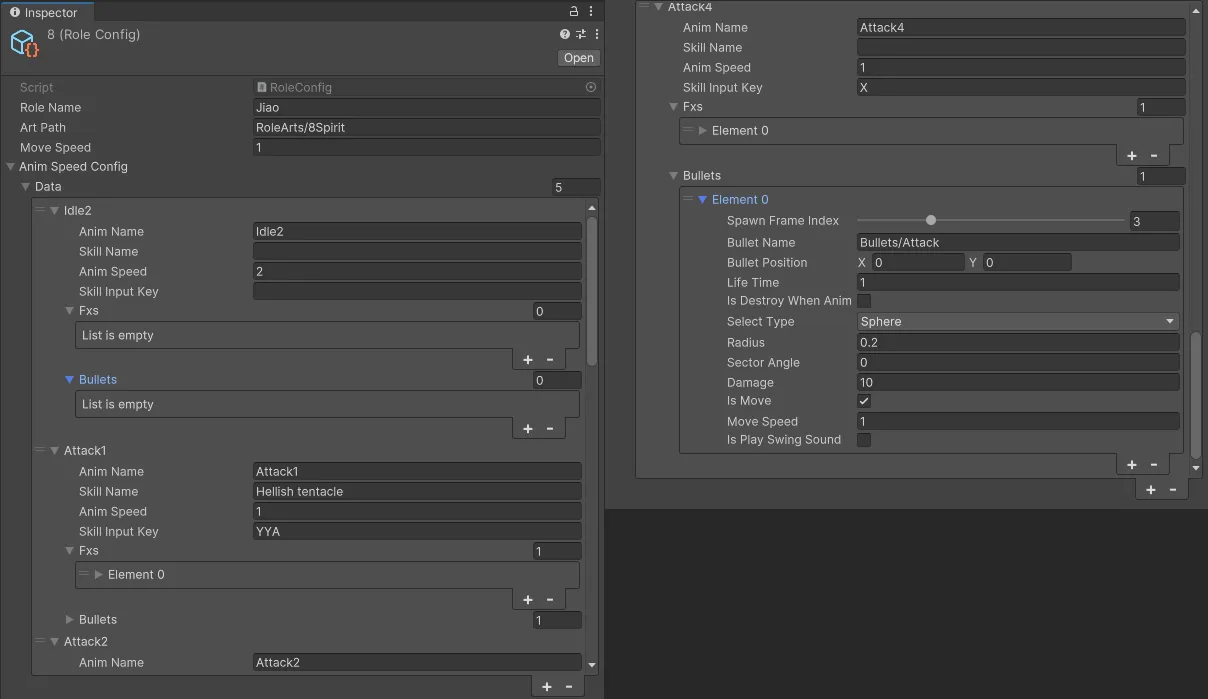Screen dimensions: 1208x699
Task: Remove an element from Idle2 Fxs list
Action: click(x=550, y=359)
